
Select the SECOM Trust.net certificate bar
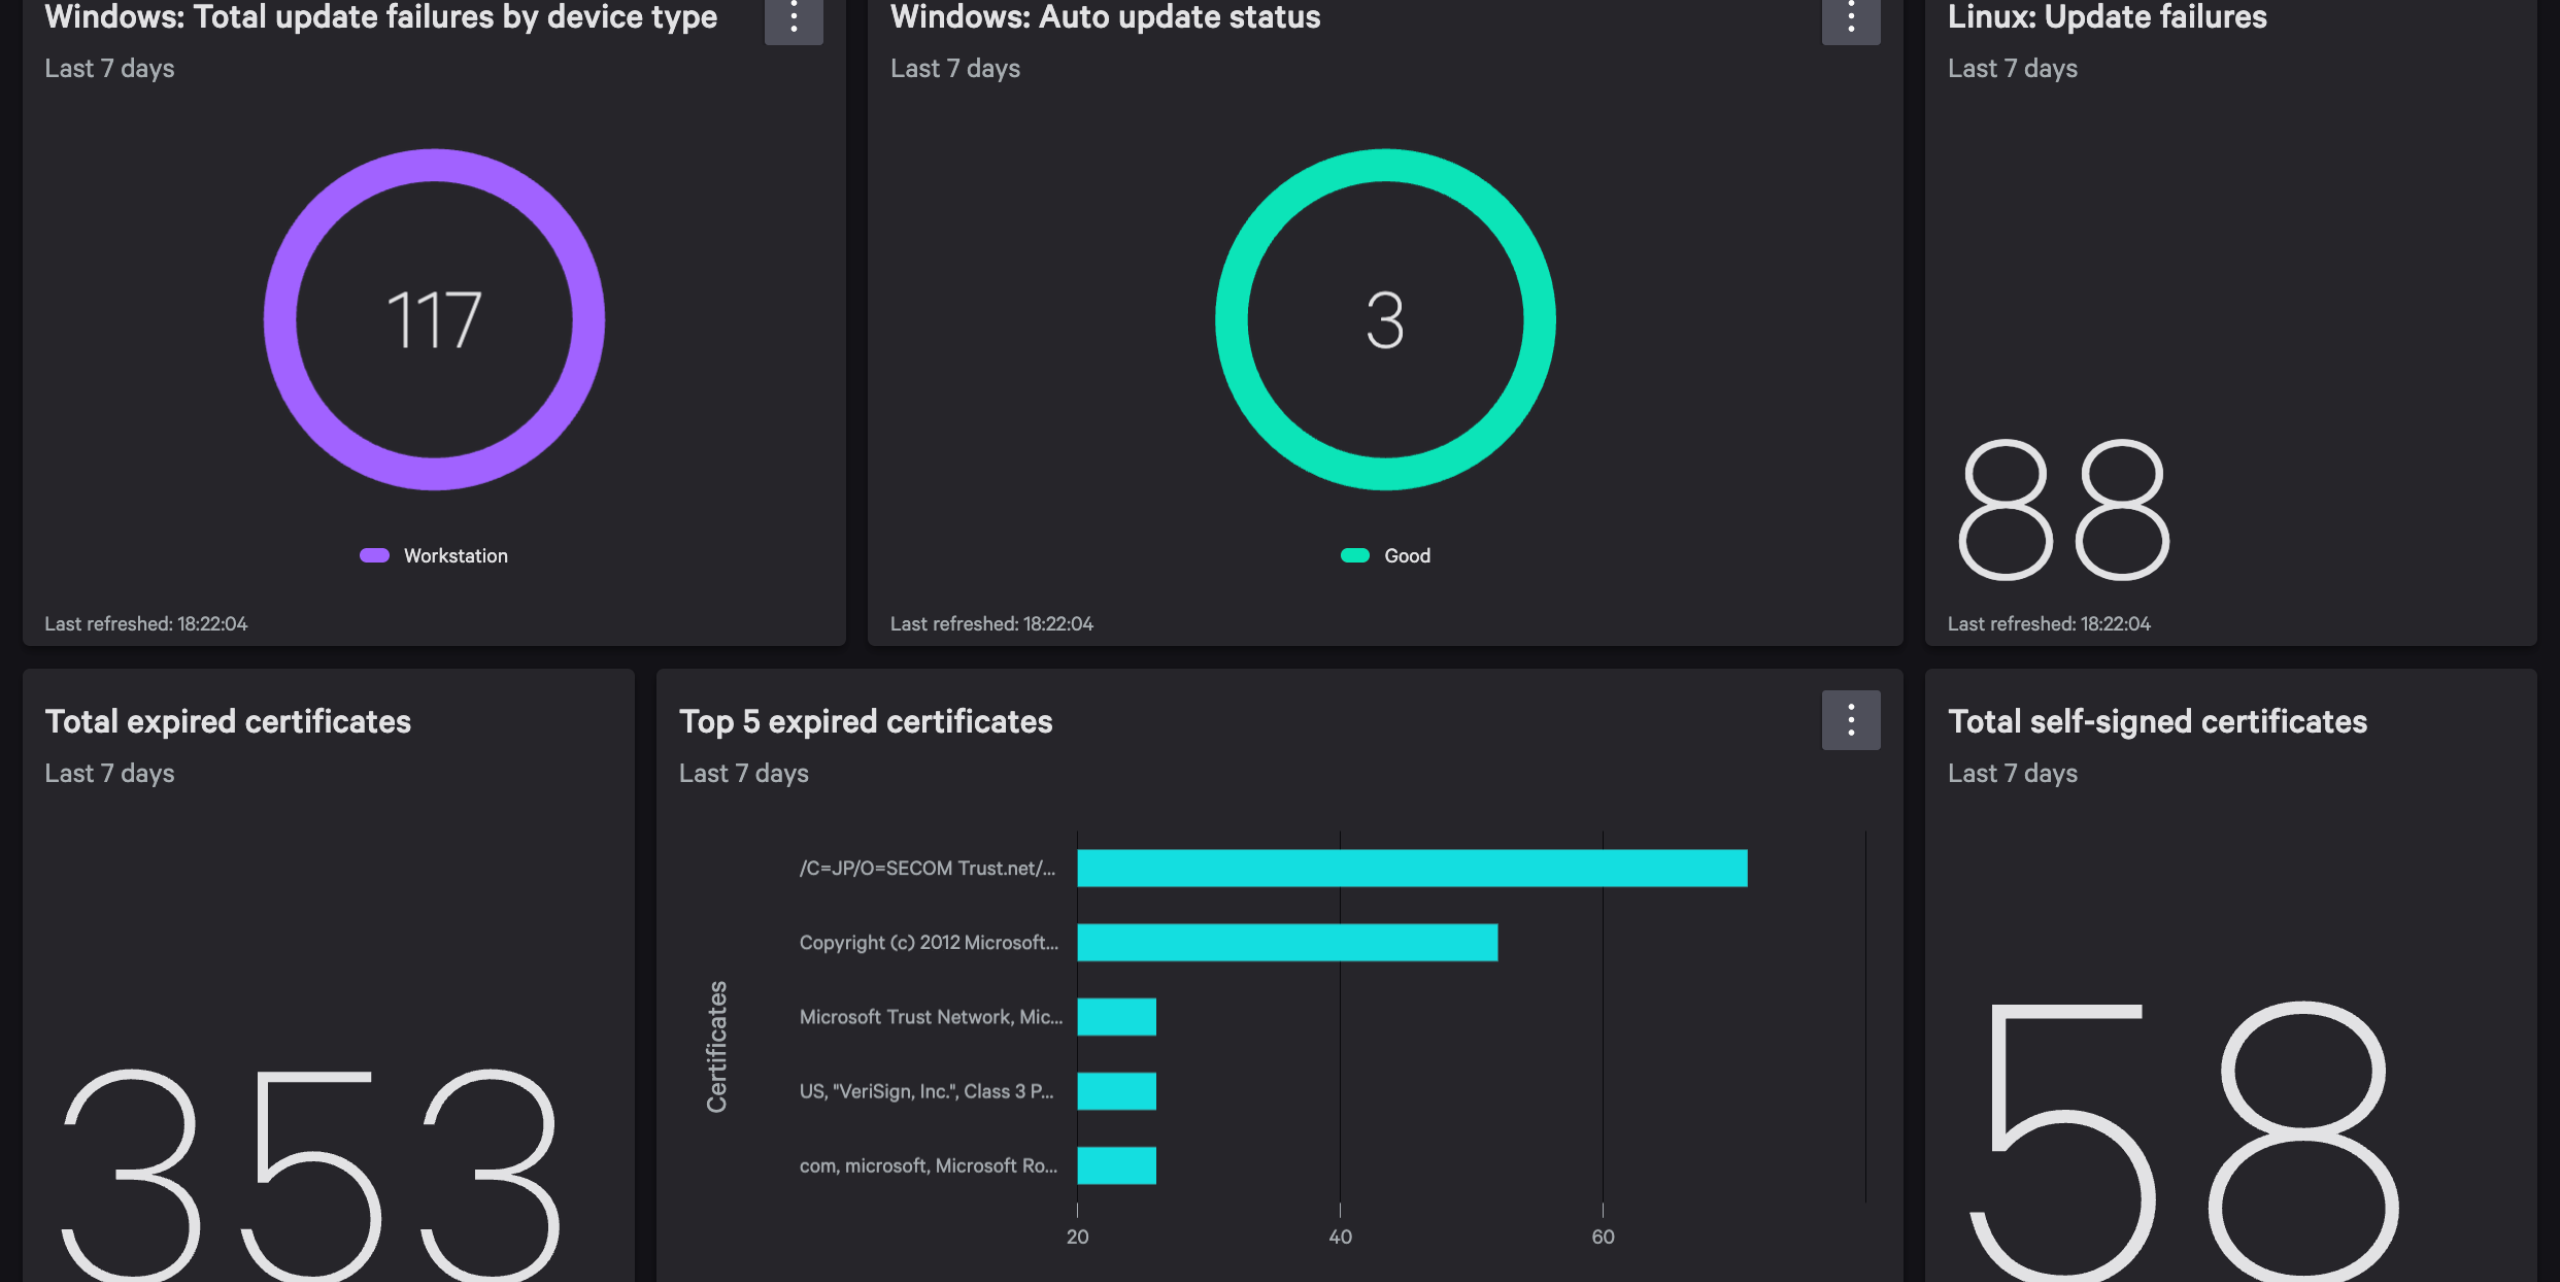point(1411,868)
